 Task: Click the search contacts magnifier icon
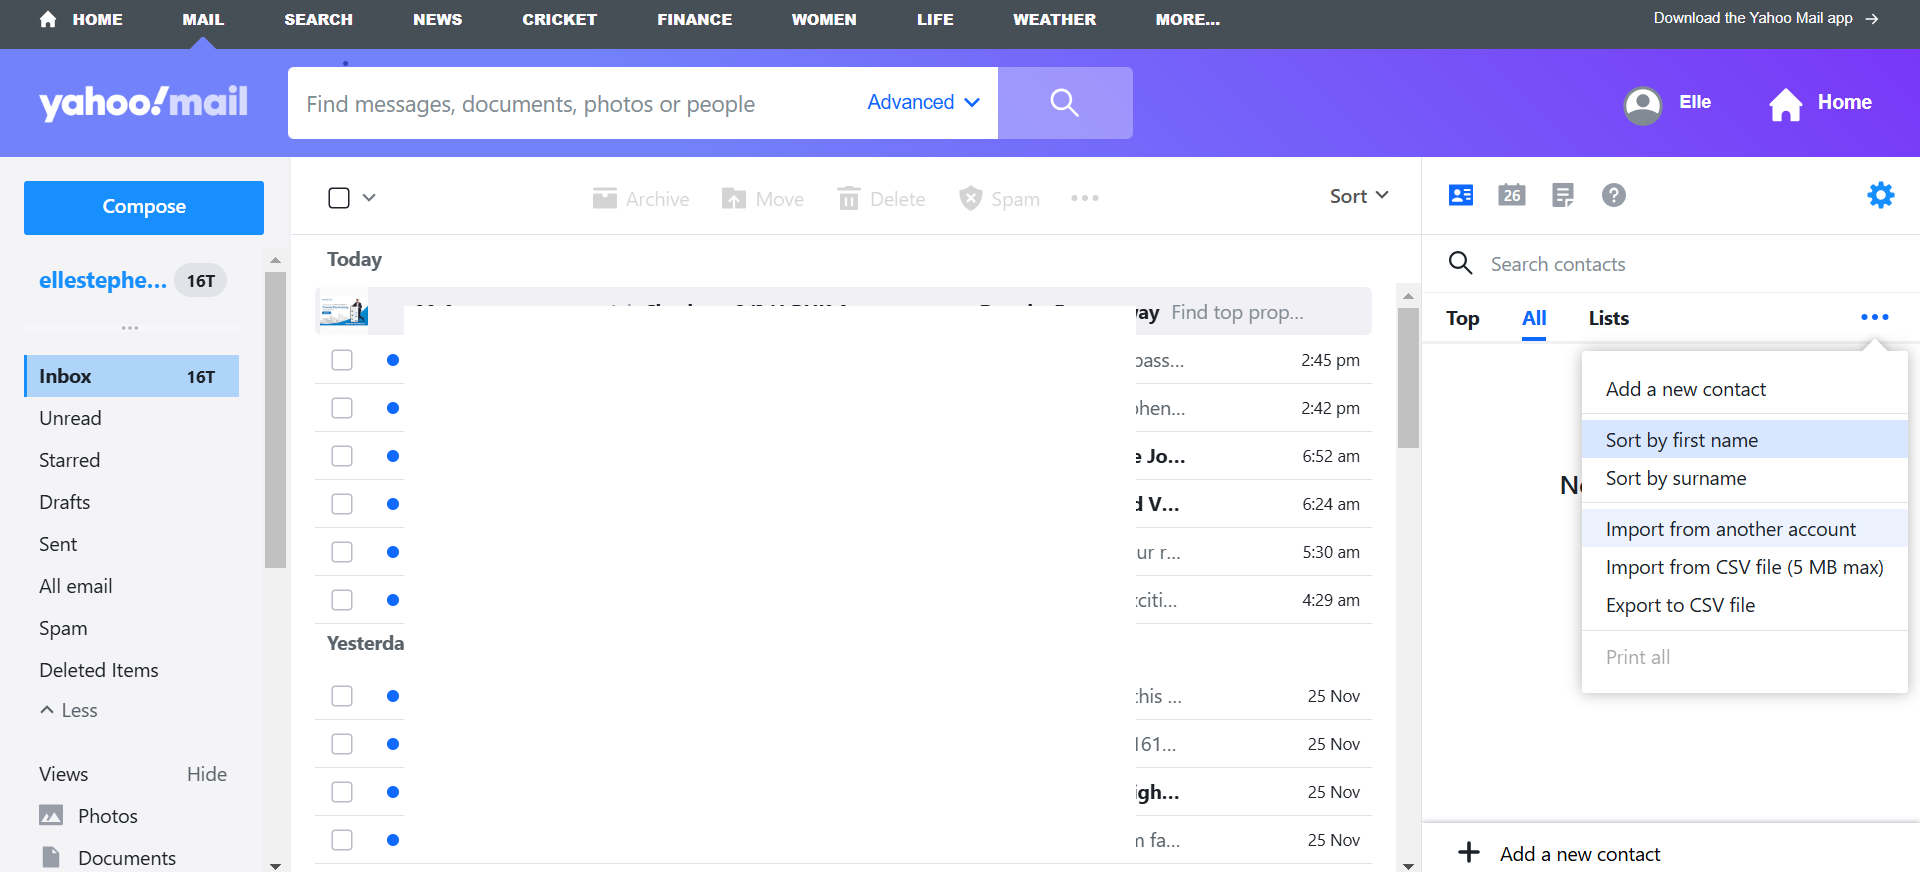tap(1461, 263)
